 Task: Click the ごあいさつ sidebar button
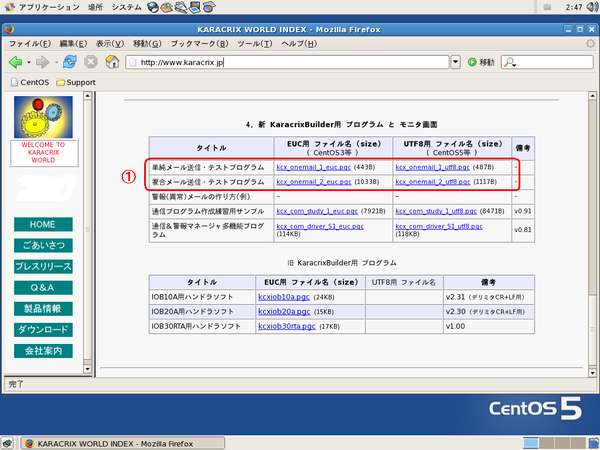(x=43, y=245)
